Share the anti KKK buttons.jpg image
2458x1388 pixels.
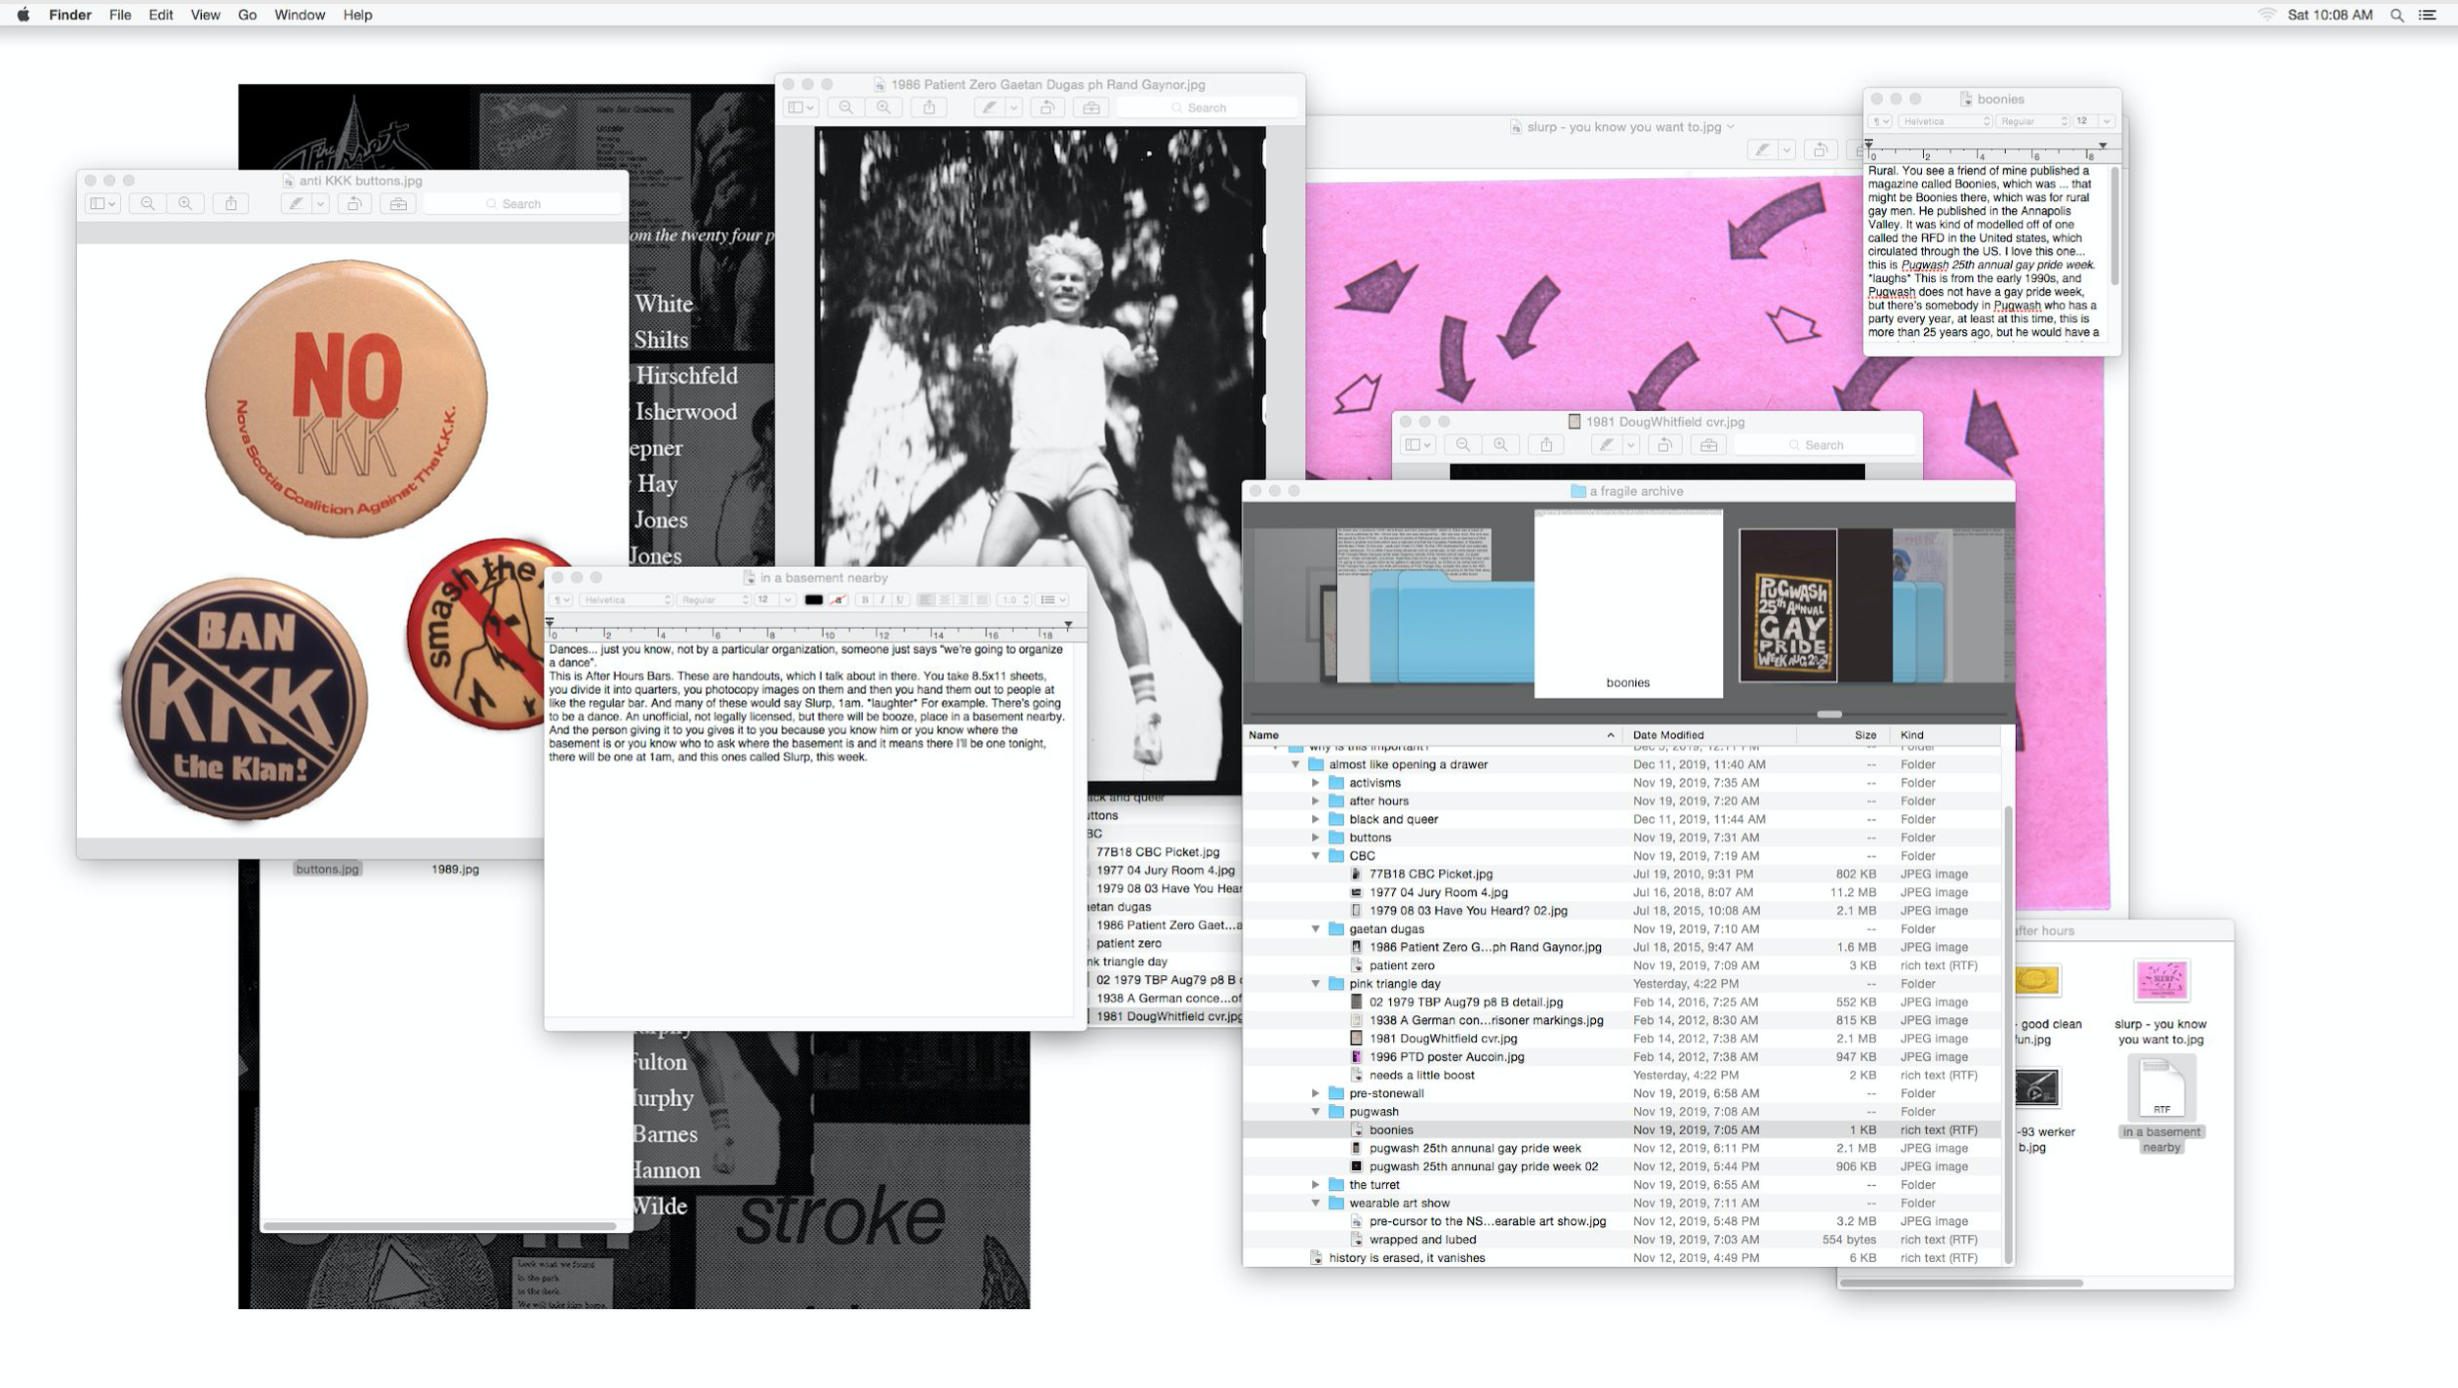[x=231, y=203]
